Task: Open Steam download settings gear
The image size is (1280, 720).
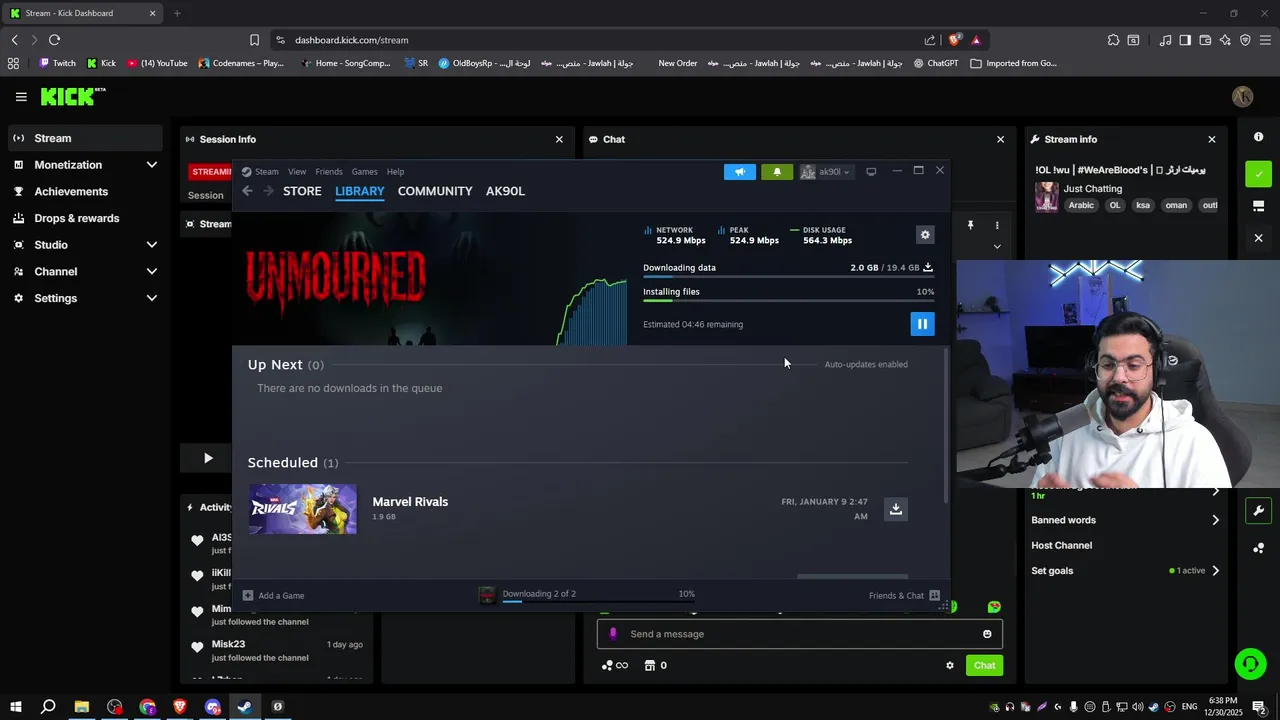Action: tap(925, 235)
